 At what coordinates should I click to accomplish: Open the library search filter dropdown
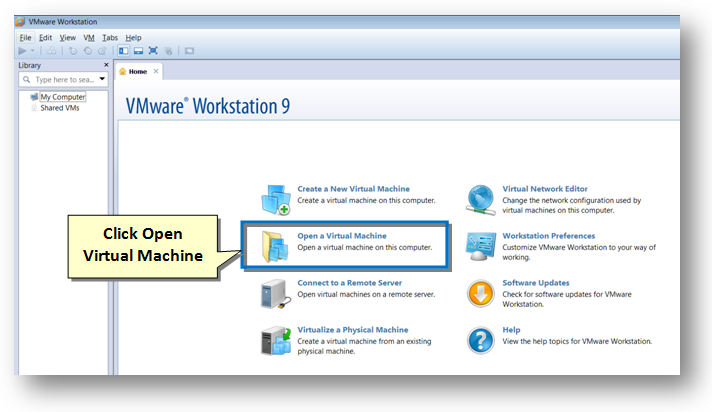click(x=102, y=79)
